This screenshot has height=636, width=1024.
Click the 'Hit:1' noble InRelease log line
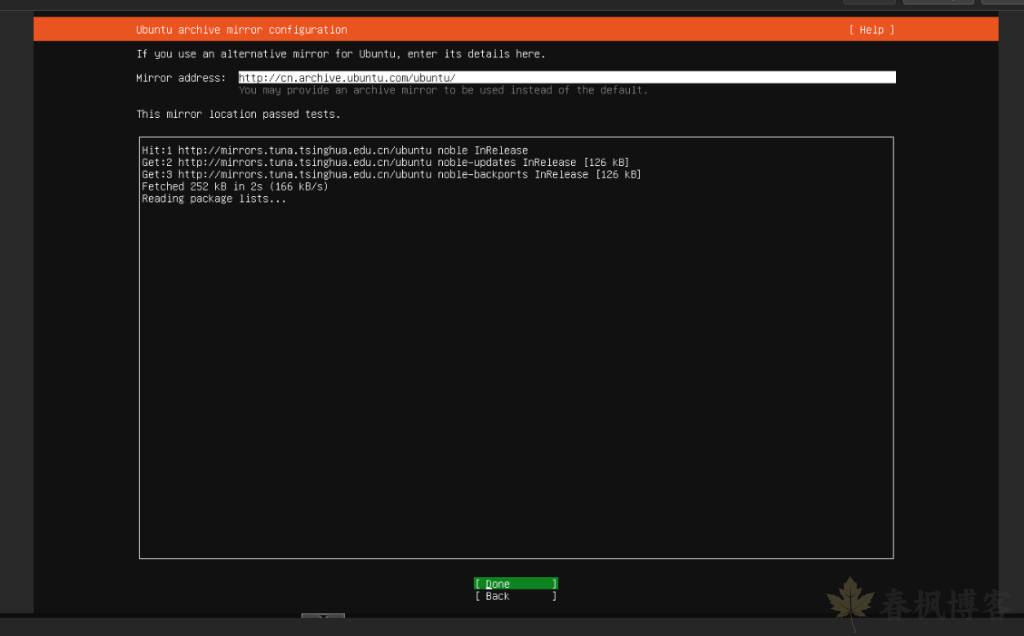[335, 151]
